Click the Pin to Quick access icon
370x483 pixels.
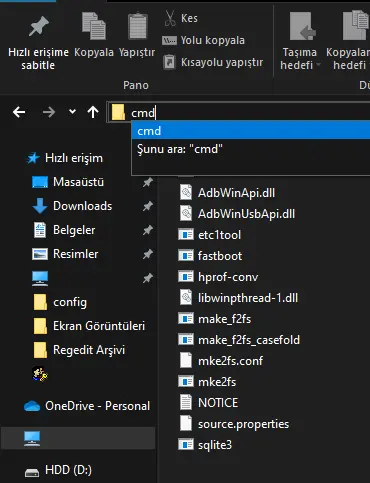(x=38, y=26)
